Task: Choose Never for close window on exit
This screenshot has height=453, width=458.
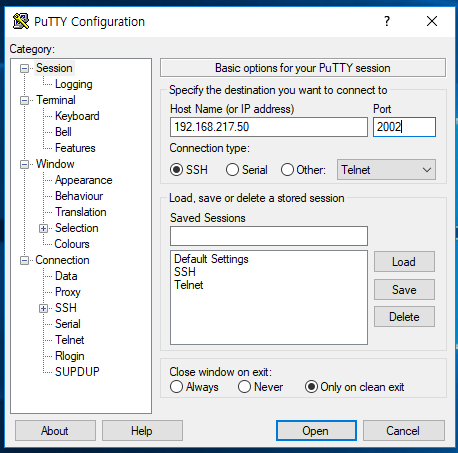Action: [x=244, y=387]
